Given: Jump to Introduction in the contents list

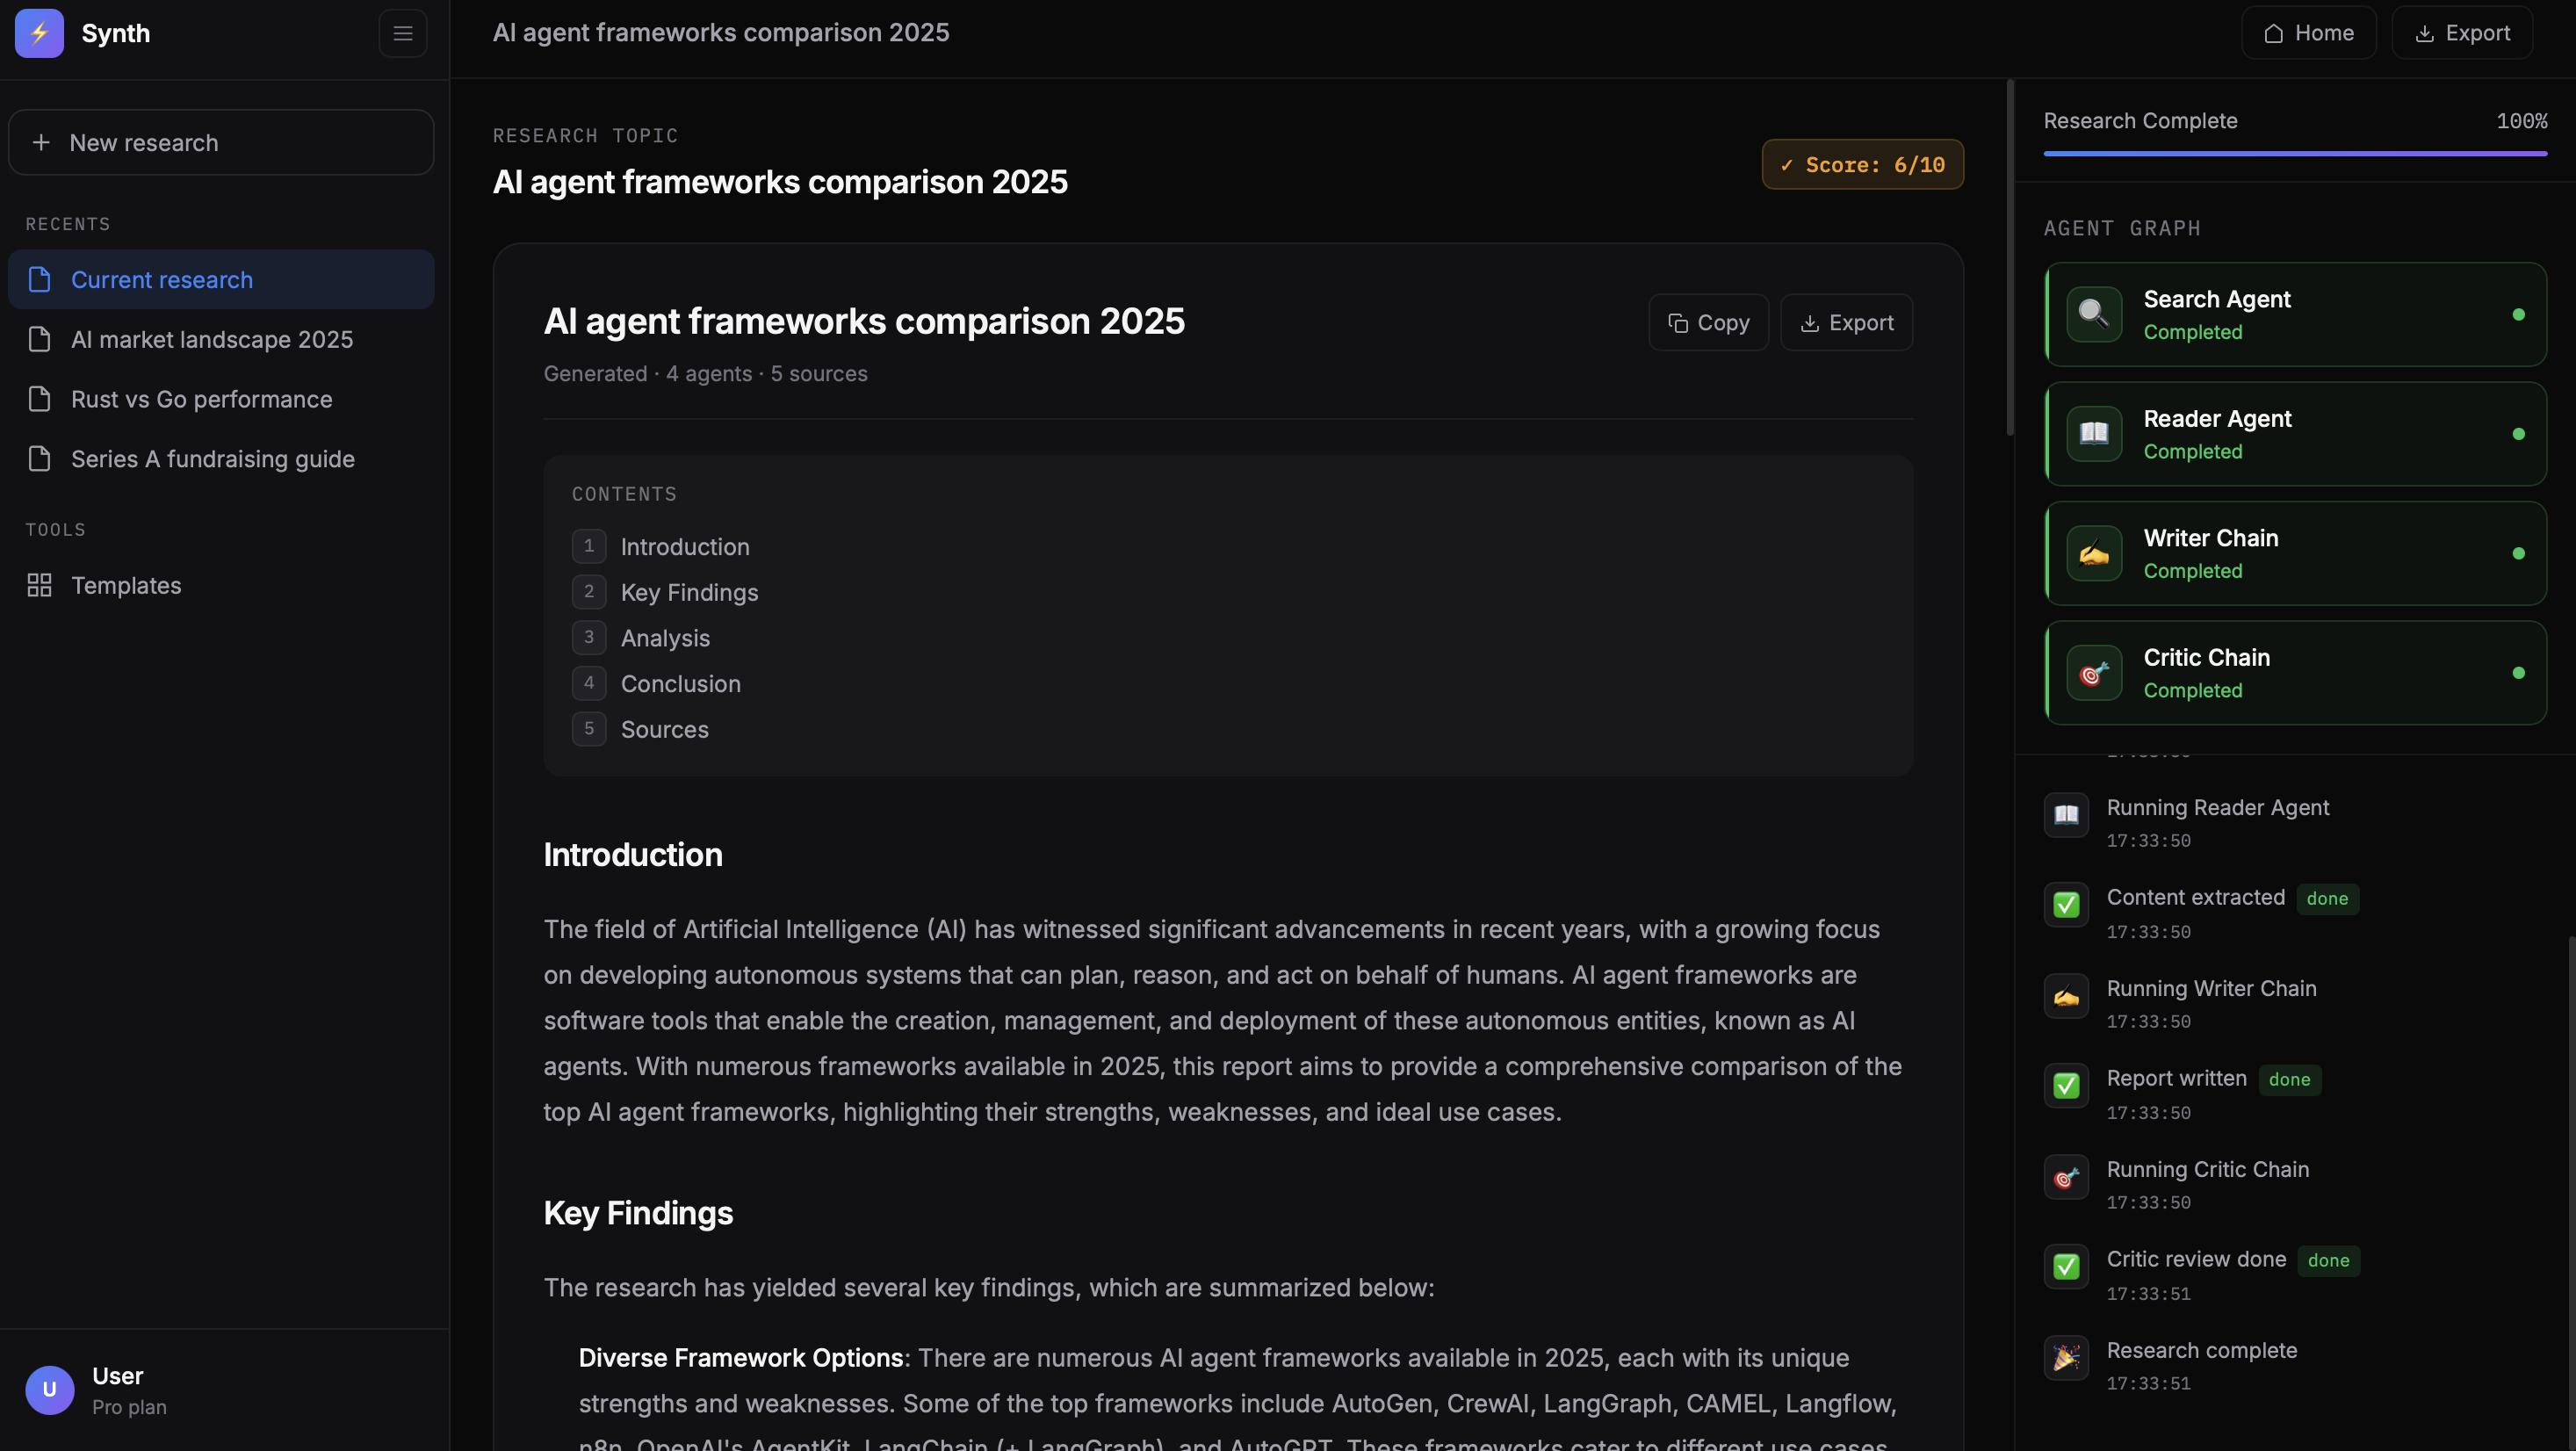Looking at the screenshot, I should [x=684, y=547].
